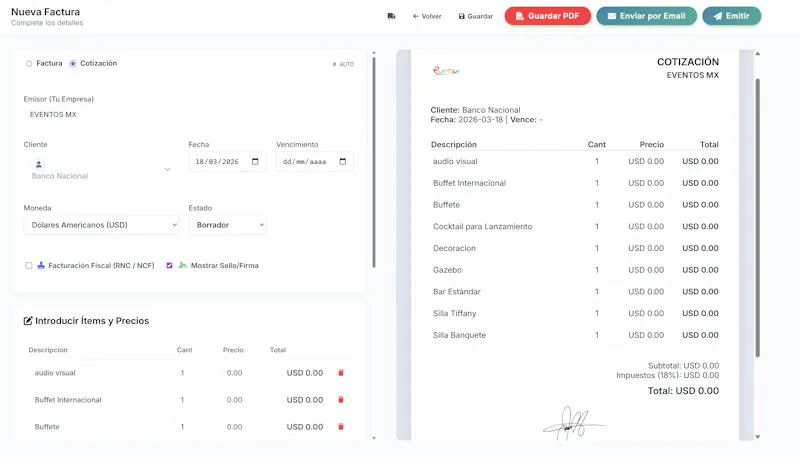Save the draft with Guardar
Screen dimensions: 800x457
(x=476, y=16)
